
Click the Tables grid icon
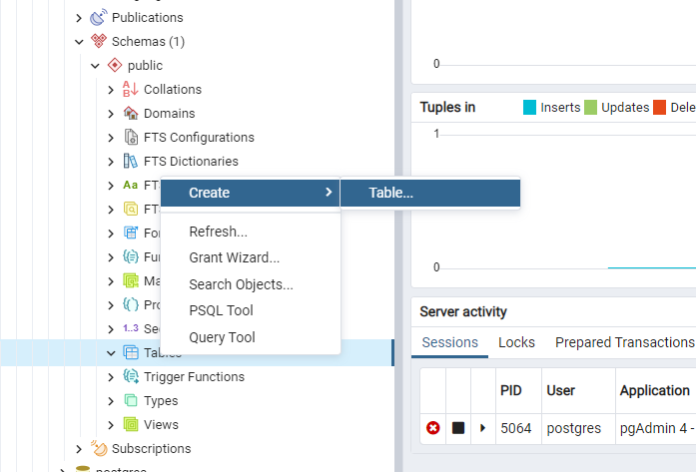coord(130,353)
